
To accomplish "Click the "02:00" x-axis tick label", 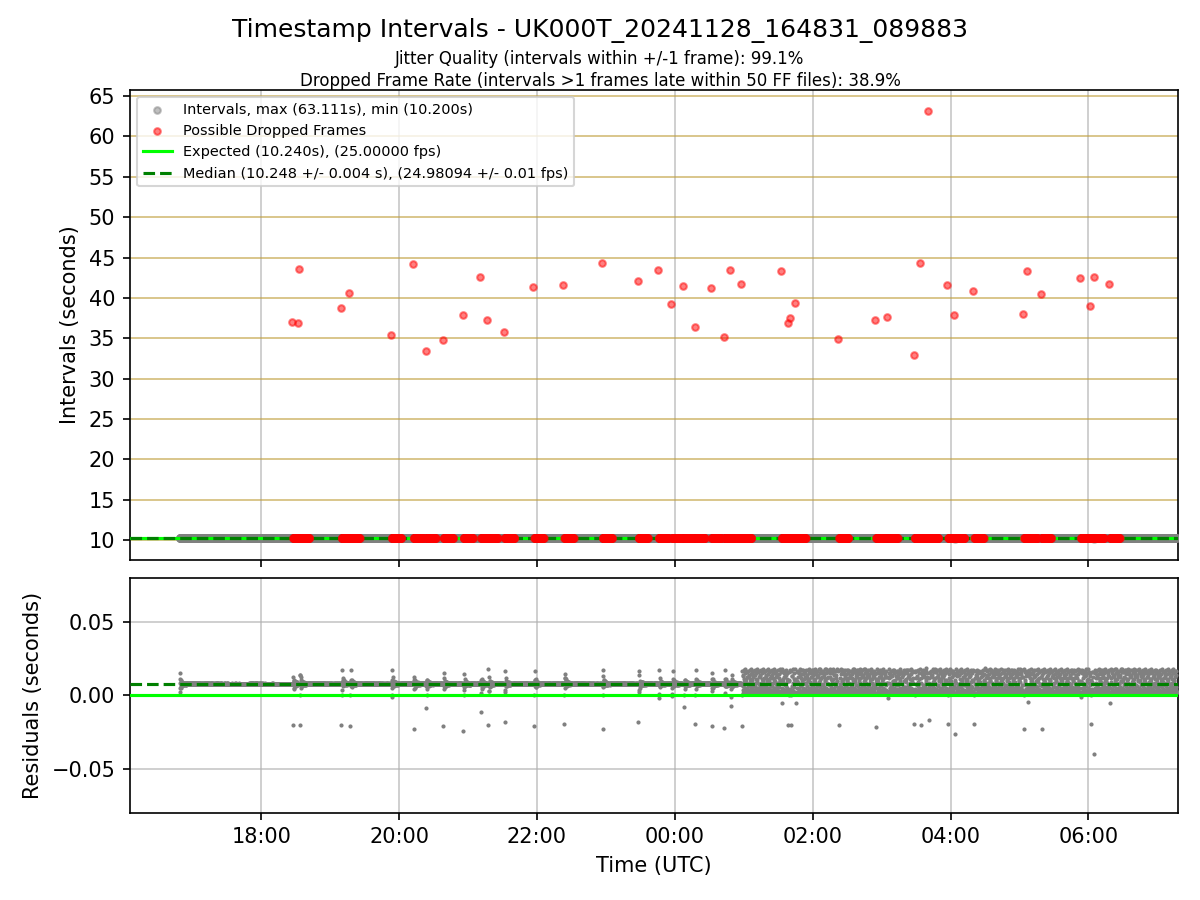I will (x=812, y=834).
